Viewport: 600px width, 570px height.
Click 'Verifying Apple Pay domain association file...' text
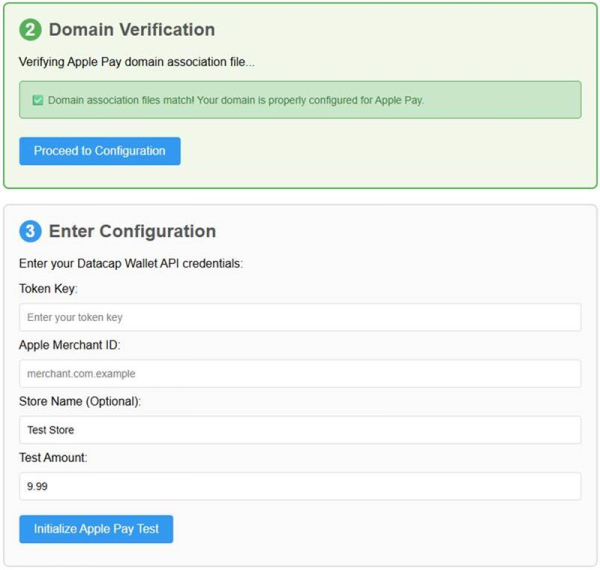(x=137, y=62)
